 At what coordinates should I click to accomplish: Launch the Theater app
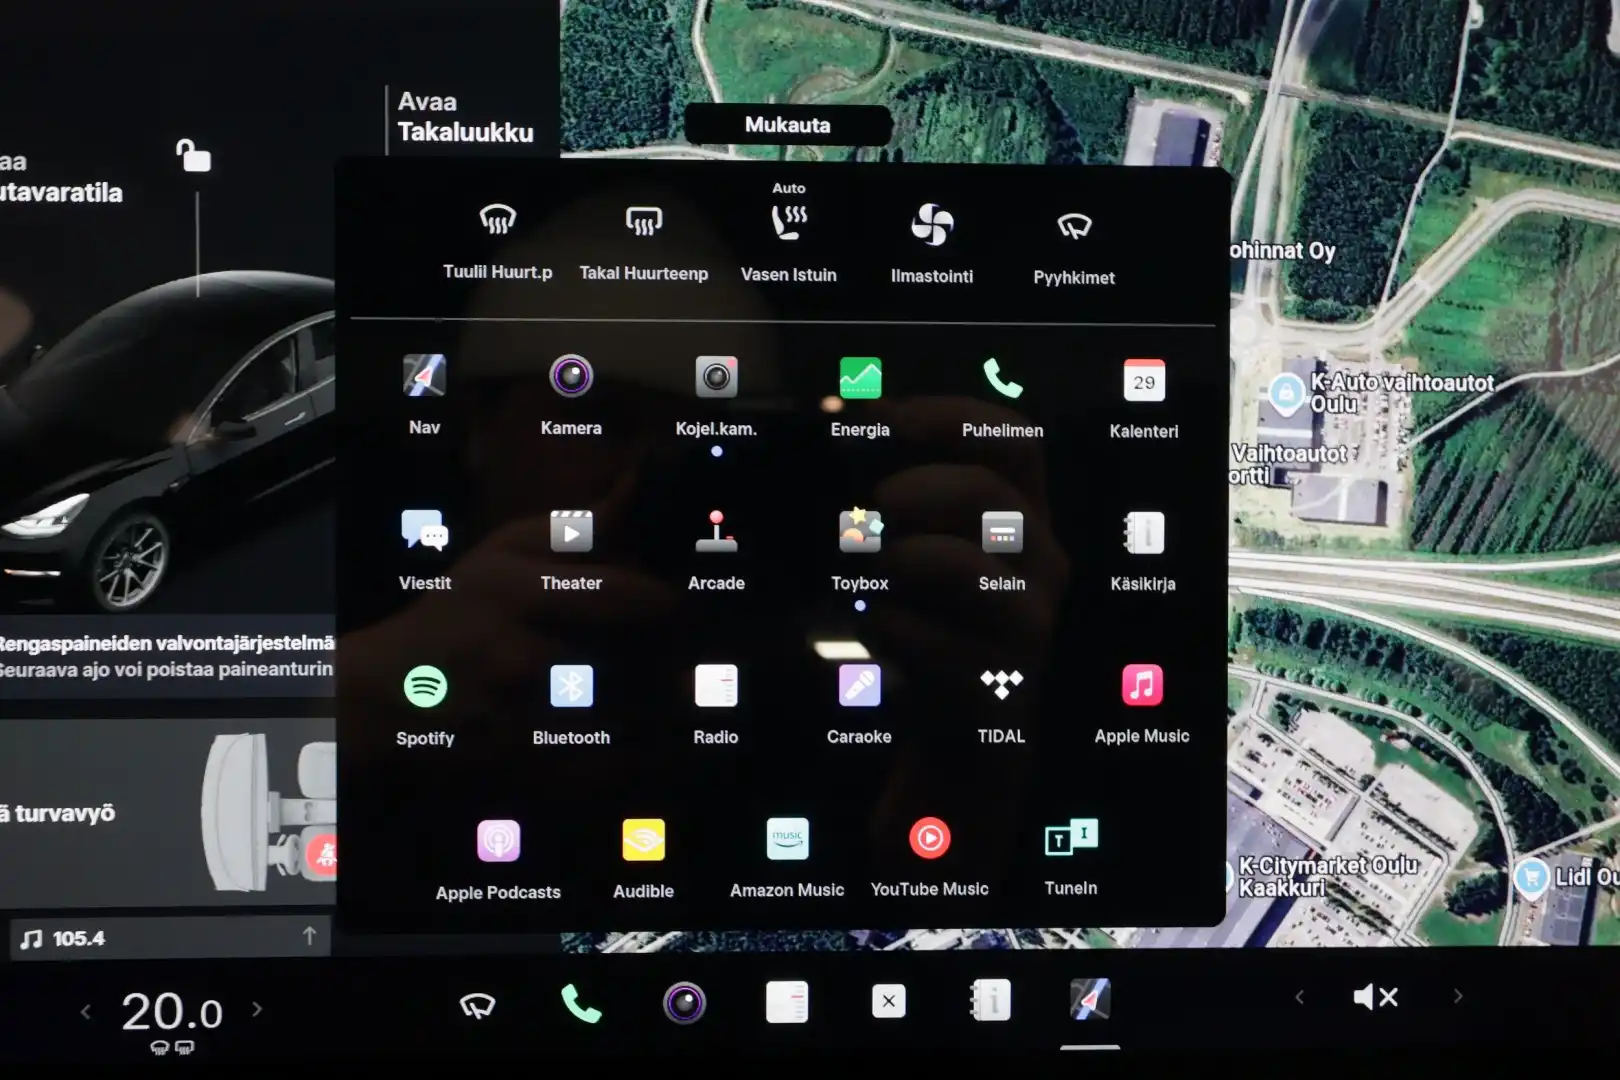[x=571, y=532]
